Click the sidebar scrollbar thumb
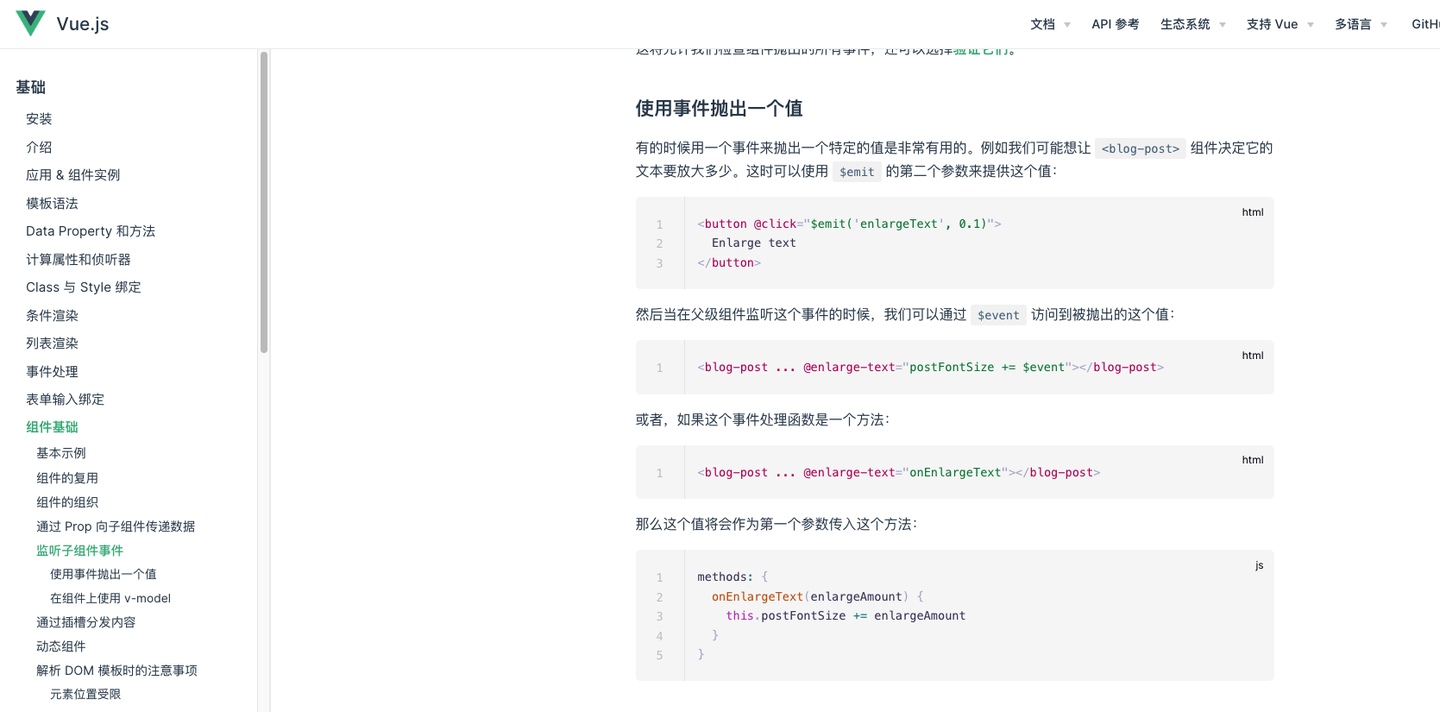The height and width of the screenshot is (712, 1440). point(264,202)
